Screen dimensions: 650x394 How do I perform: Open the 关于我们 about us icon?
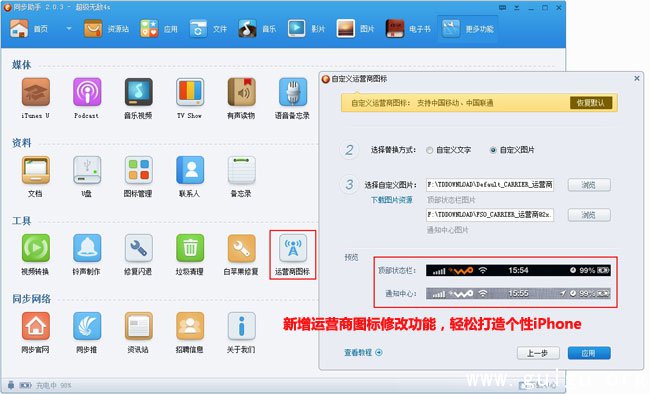click(x=241, y=326)
